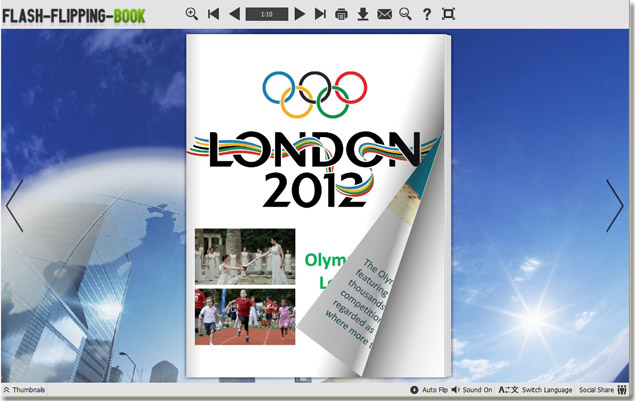Screen dimensions: 635x401
Task: Click the zoom in magnifier icon
Action: point(192,14)
